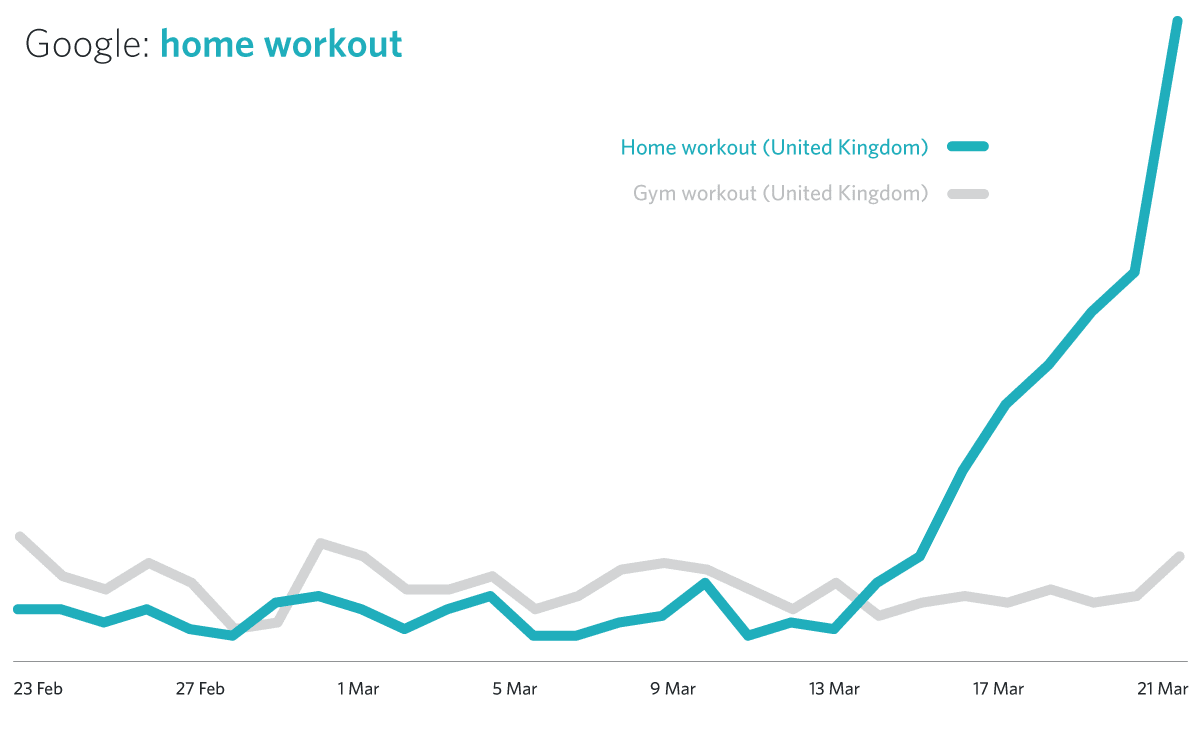This screenshot has width=1200, height=730.
Task: Click the bold teal 'home workout' title text
Action: coord(281,44)
